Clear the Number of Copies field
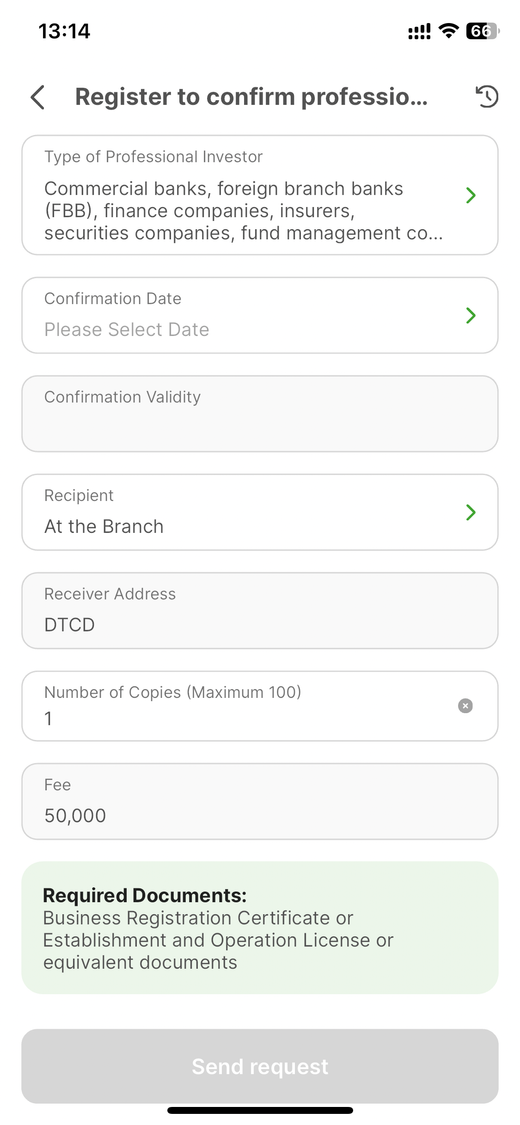Viewport: 520px width, 1125px height. tap(465, 706)
